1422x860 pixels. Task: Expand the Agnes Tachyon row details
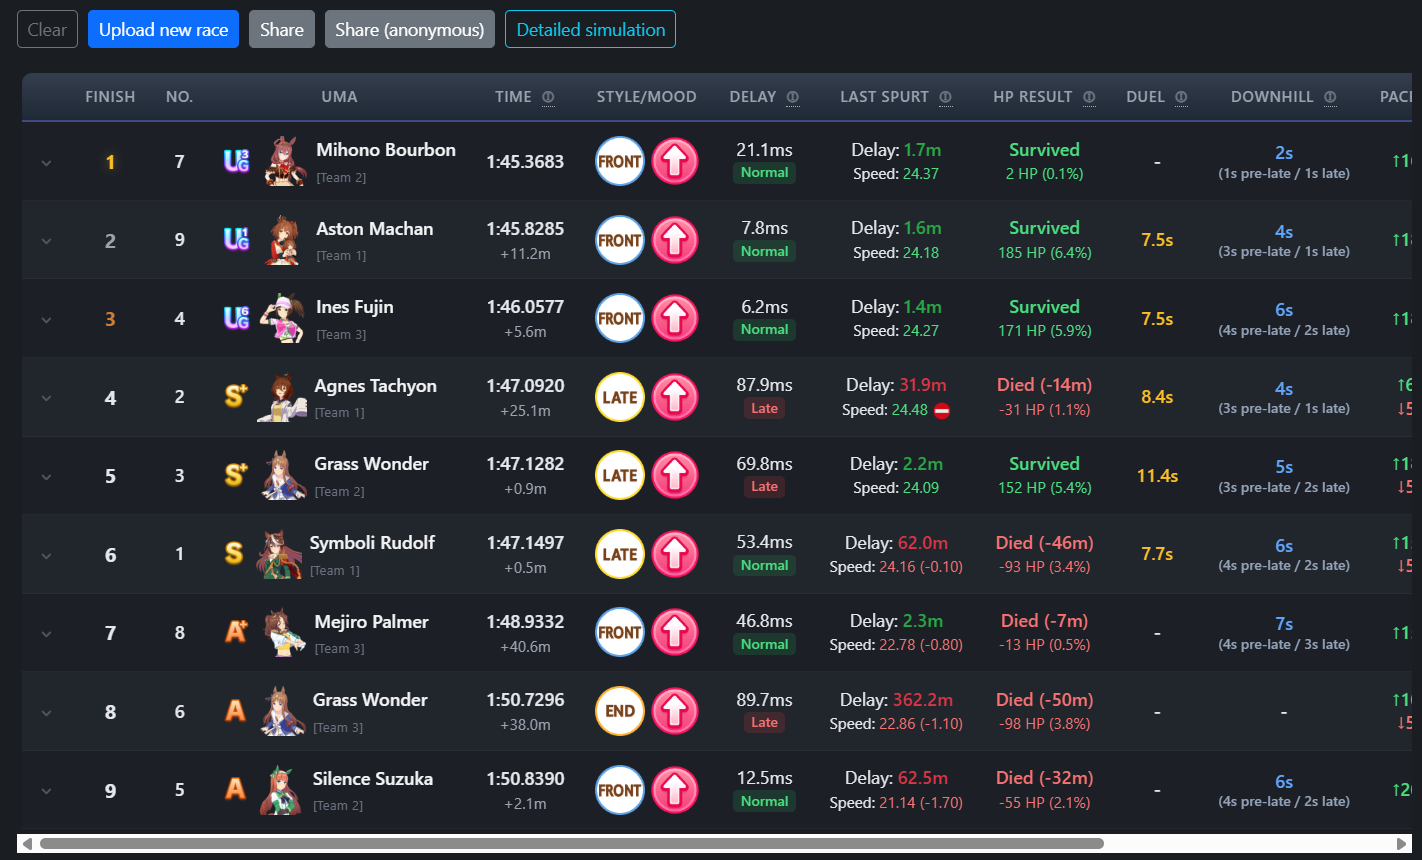[x=46, y=398]
